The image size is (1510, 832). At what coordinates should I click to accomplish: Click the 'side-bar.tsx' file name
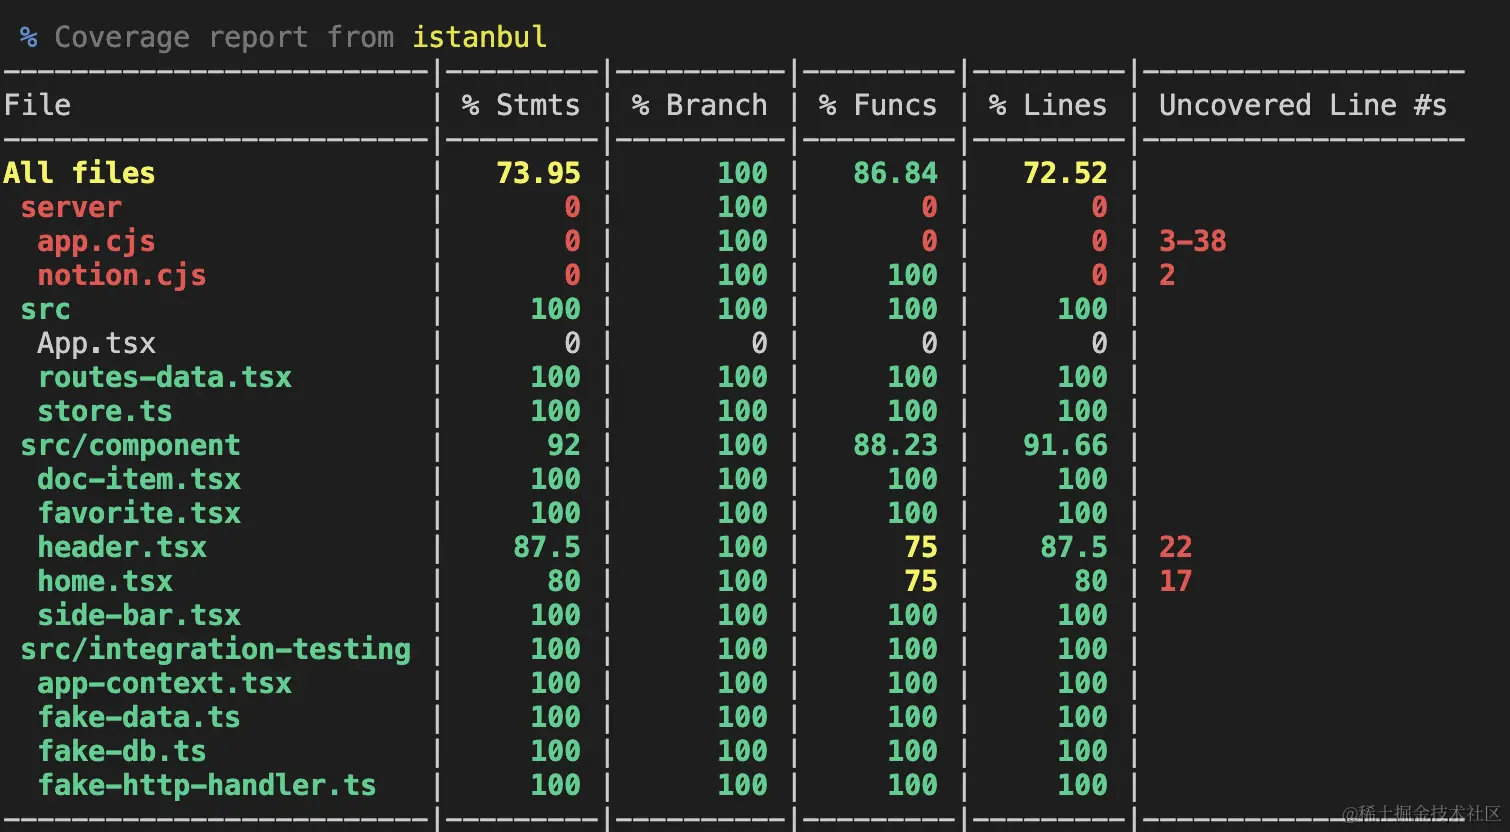[139, 615]
